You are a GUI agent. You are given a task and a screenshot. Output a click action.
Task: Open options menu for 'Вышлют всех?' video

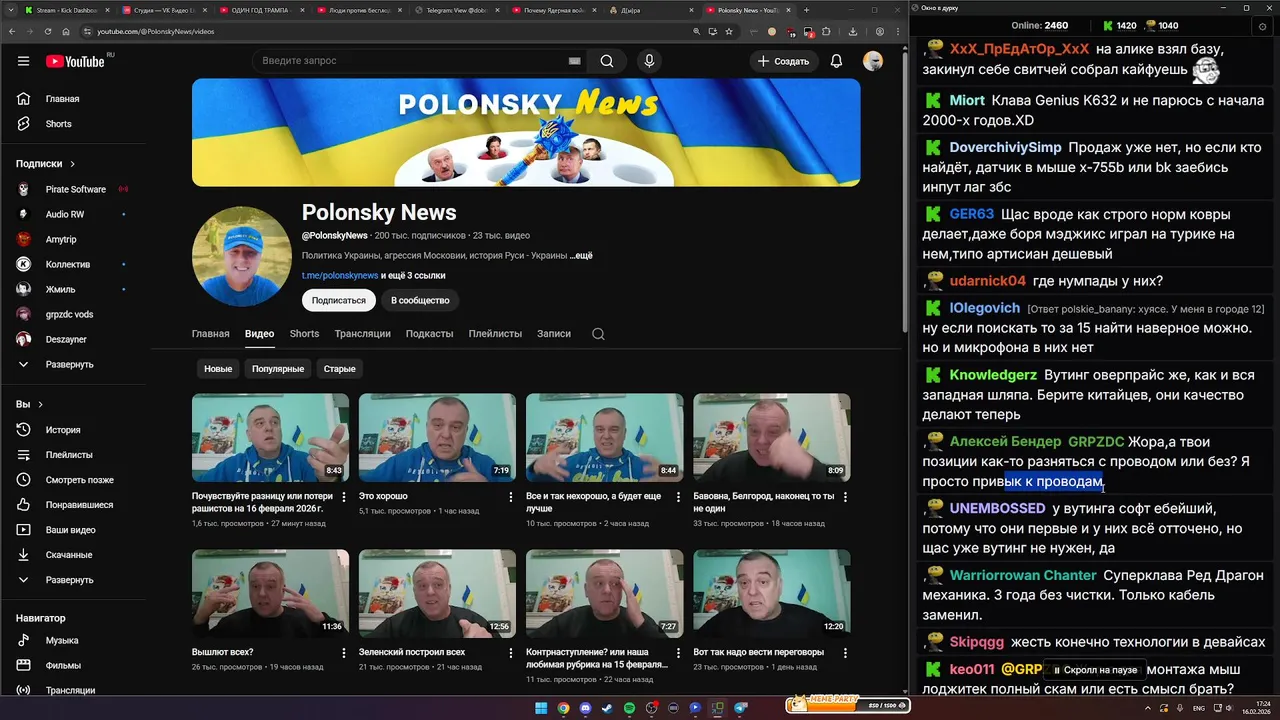(x=343, y=653)
